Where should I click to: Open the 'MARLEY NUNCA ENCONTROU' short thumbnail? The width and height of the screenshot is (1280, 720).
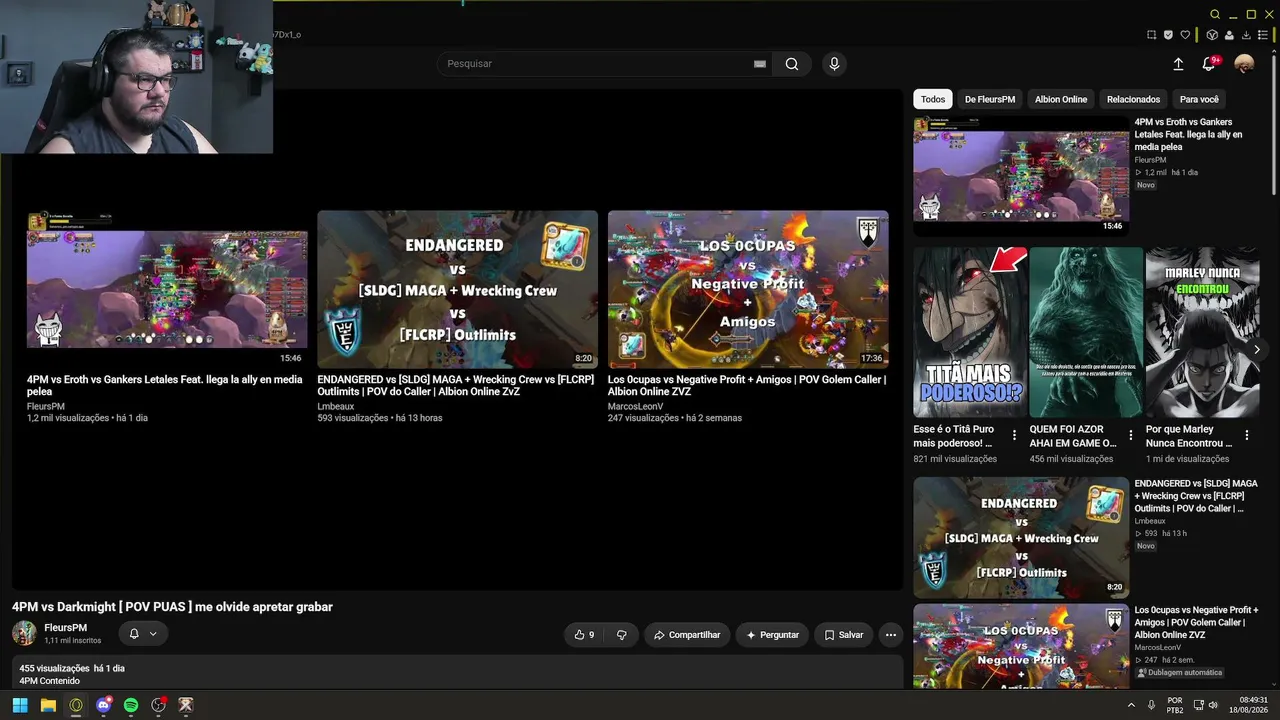click(1202, 332)
